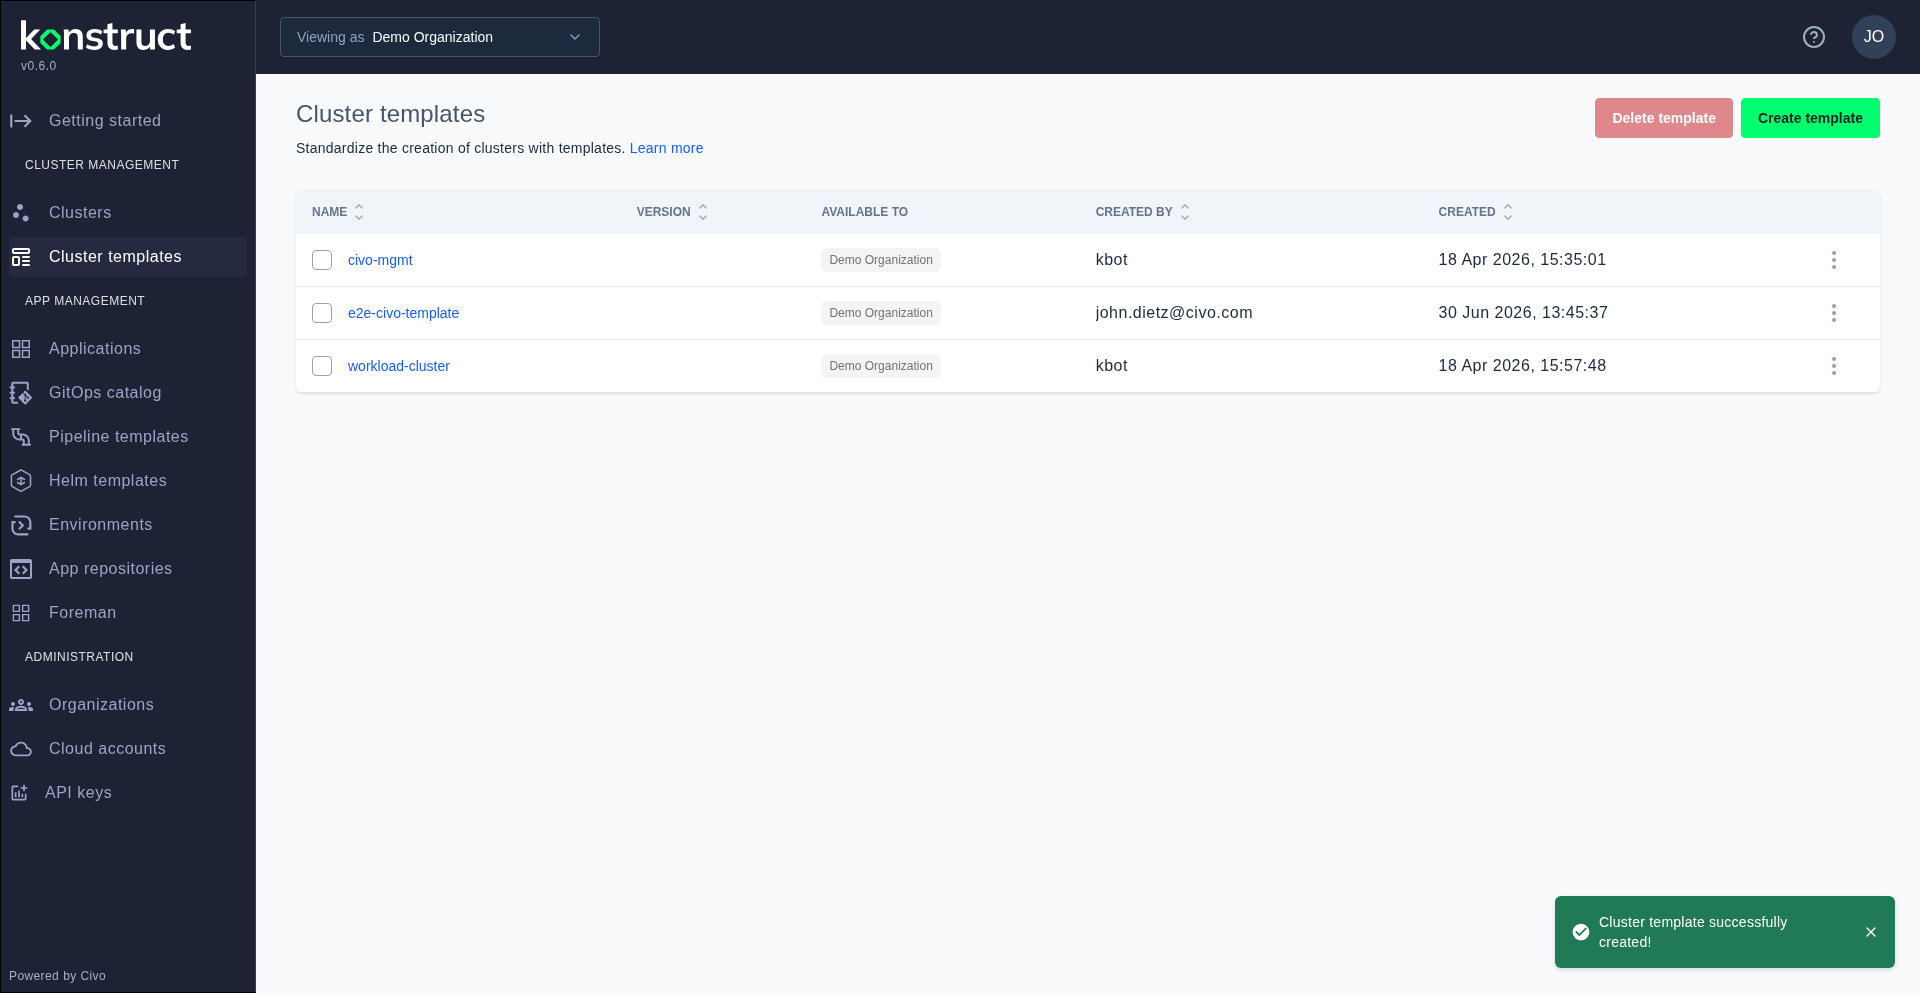Click the 30 Jun 2026, 13:45:37 date
This screenshot has width=1920, height=993.
pyautogui.click(x=1523, y=313)
